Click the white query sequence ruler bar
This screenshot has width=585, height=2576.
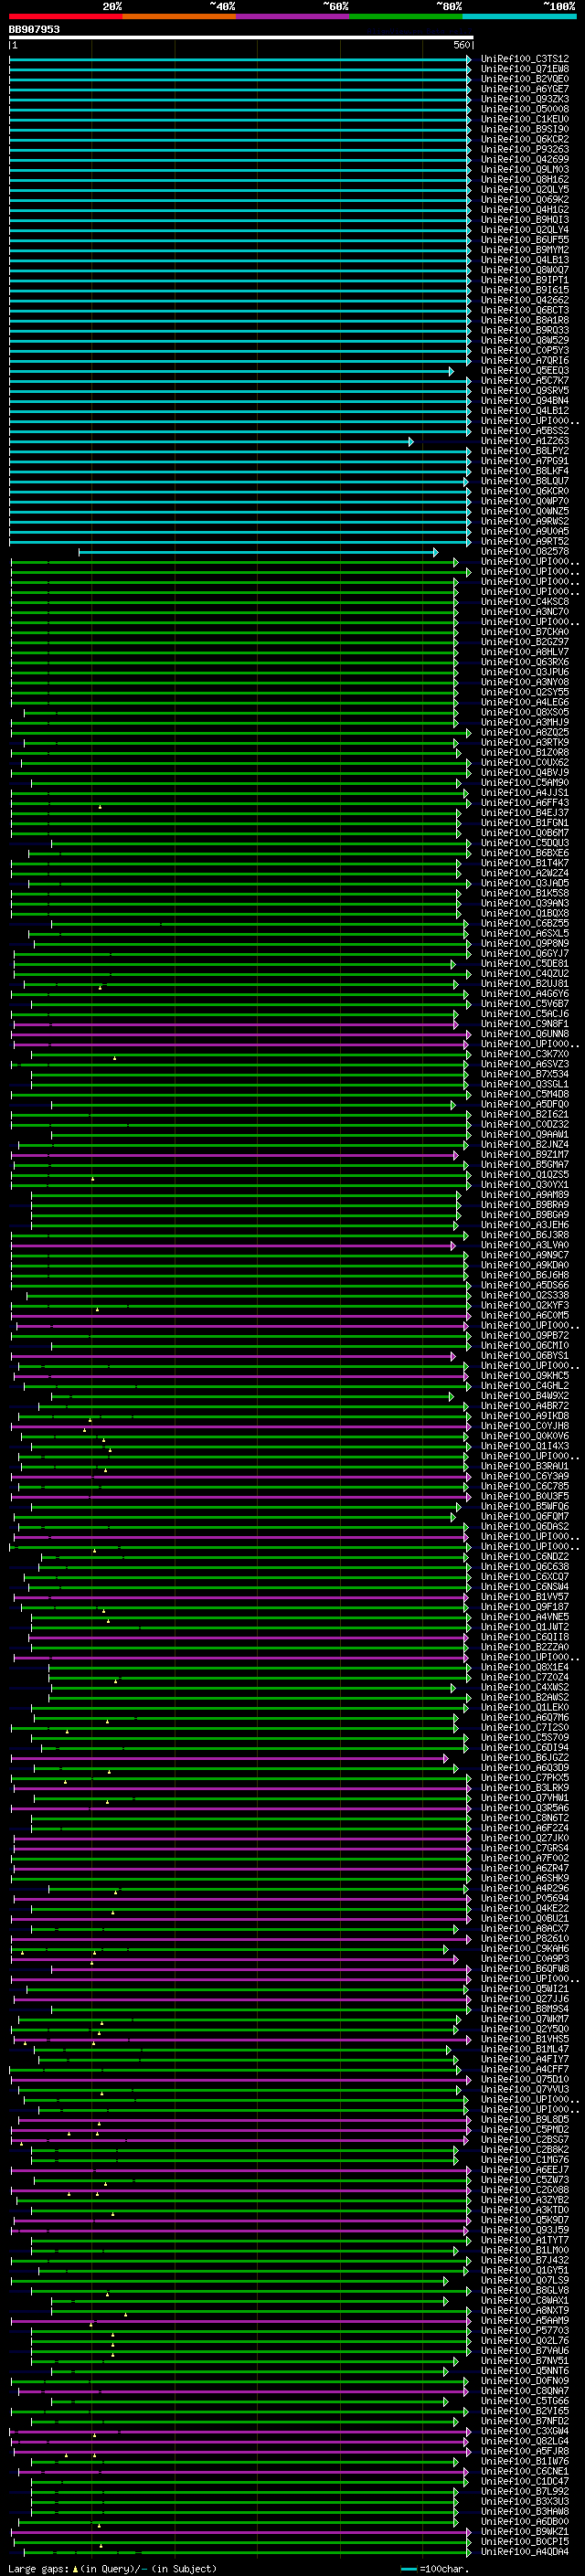pyautogui.click(x=241, y=37)
